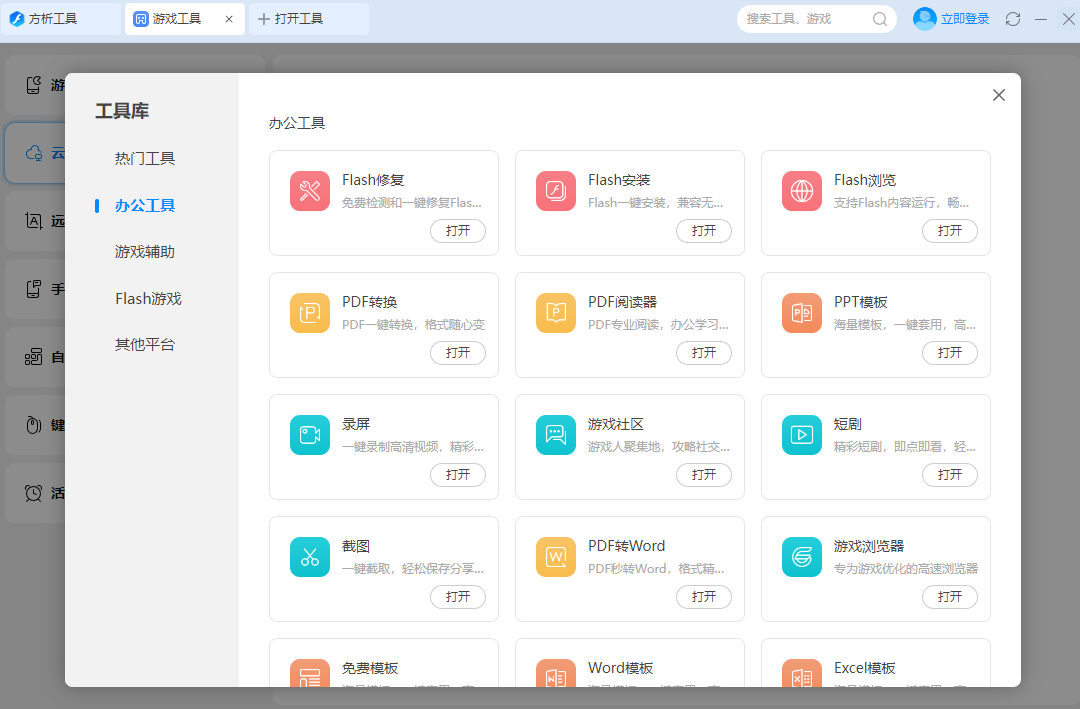Click the title bar refresh icon
Viewport: 1080px width, 709px height.
point(1013,18)
